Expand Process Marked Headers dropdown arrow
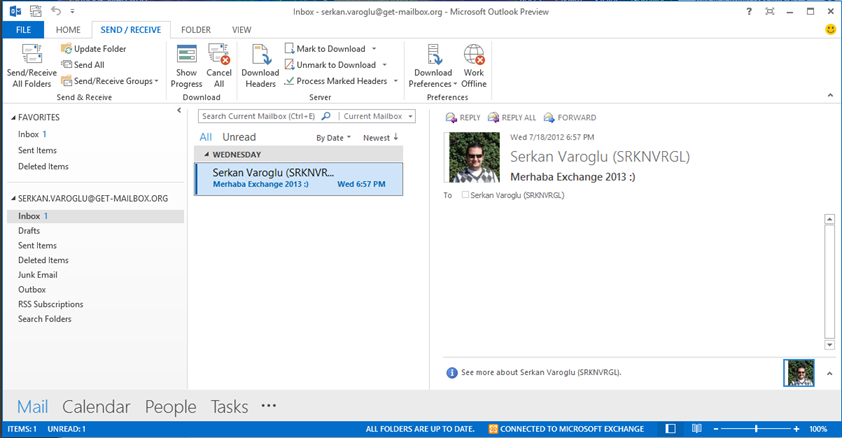 pyautogui.click(x=396, y=81)
